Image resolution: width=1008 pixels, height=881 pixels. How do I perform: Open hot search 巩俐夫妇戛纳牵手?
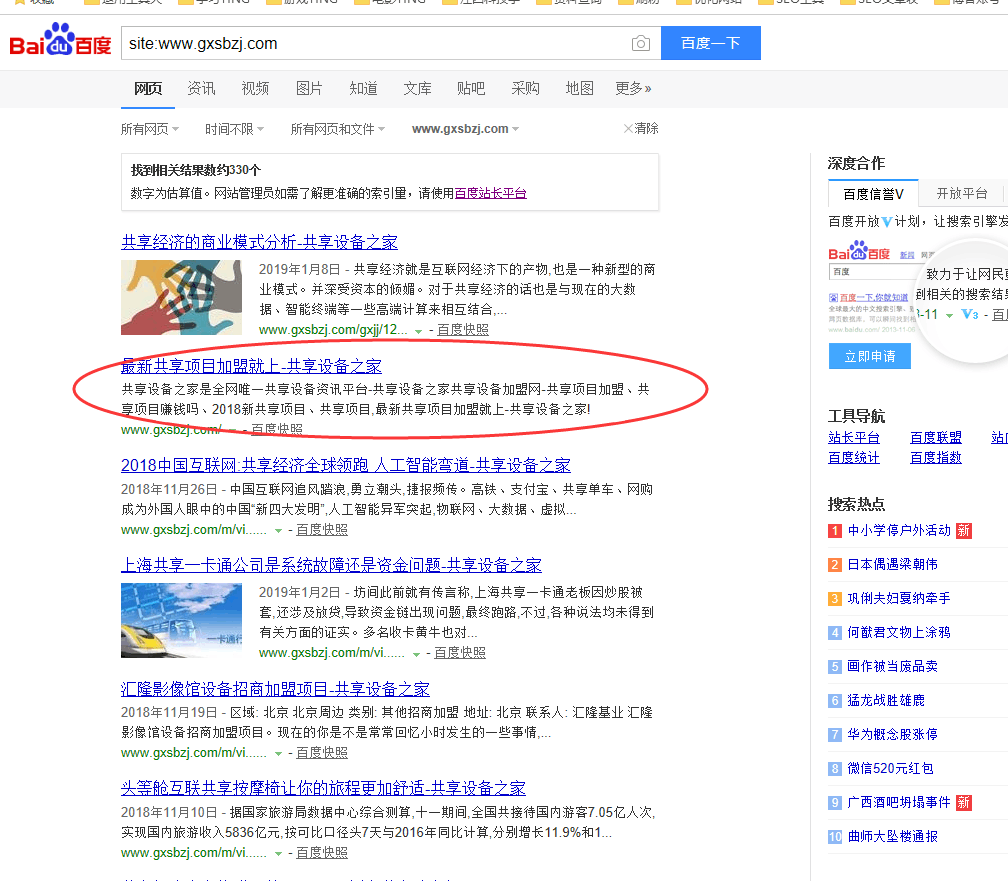click(899, 599)
